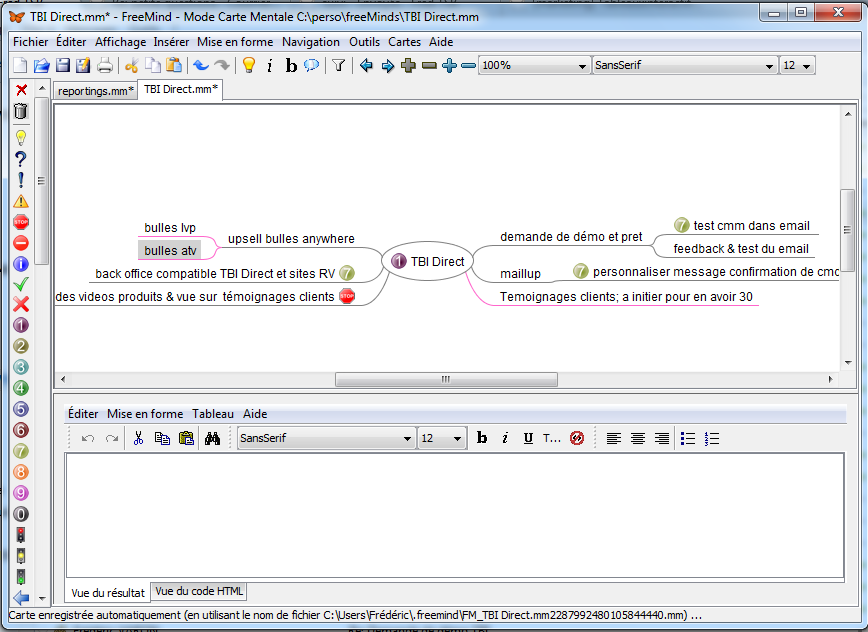Image resolution: width=868 pixels, height=632 pixels.
Task: Toggle underline in the note editor
Action: click(x=528, y=438)
